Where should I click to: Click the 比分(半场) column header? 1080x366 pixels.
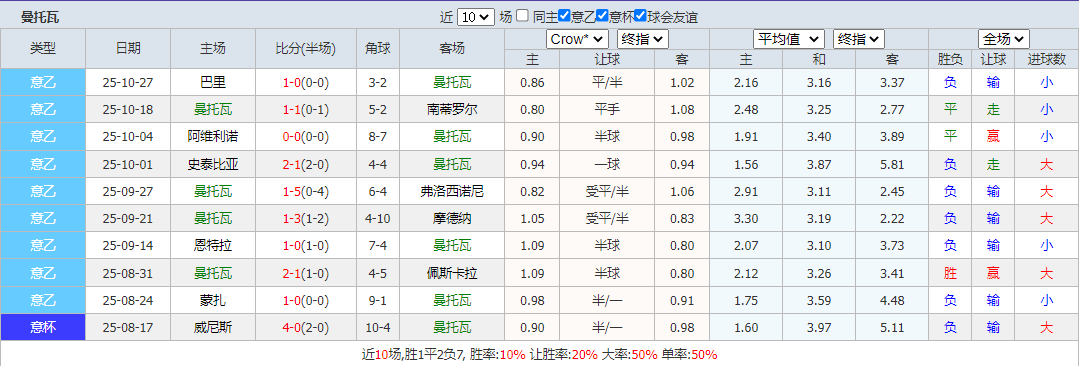coord(306,48)
